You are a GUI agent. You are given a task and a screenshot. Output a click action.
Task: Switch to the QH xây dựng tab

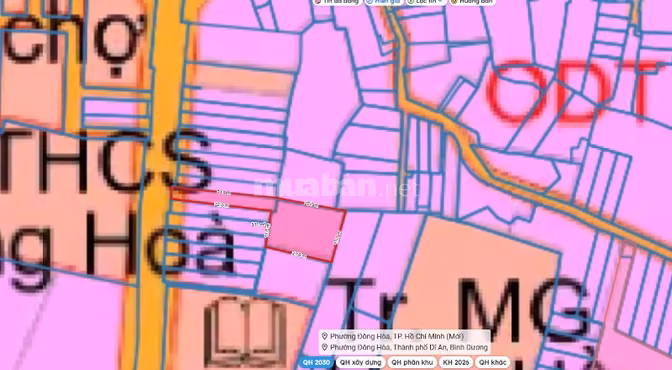click(360, 362)
